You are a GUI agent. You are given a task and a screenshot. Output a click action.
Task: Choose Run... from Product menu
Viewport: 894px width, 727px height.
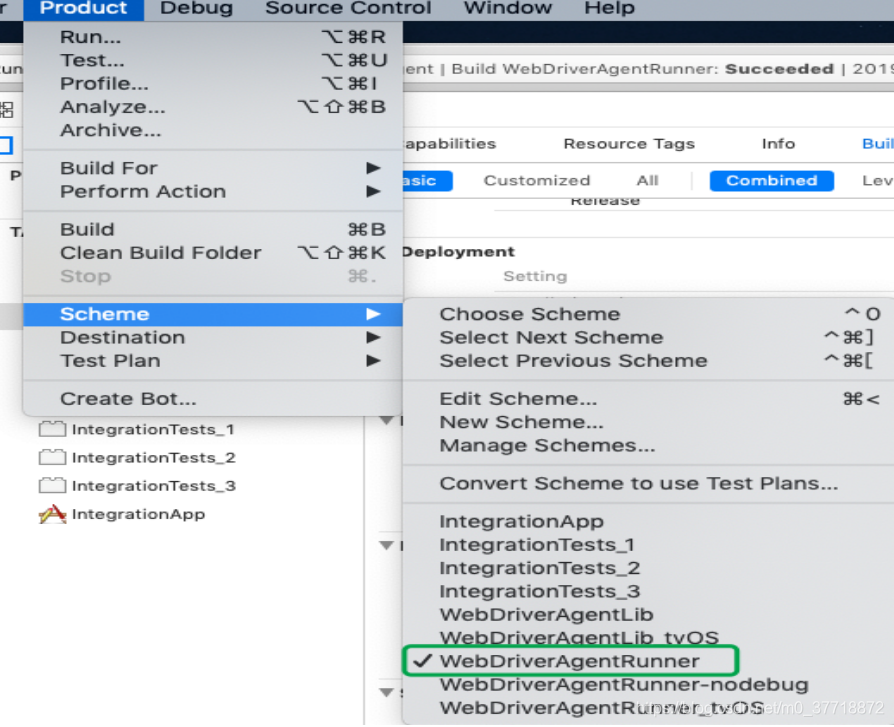(213, 37)
